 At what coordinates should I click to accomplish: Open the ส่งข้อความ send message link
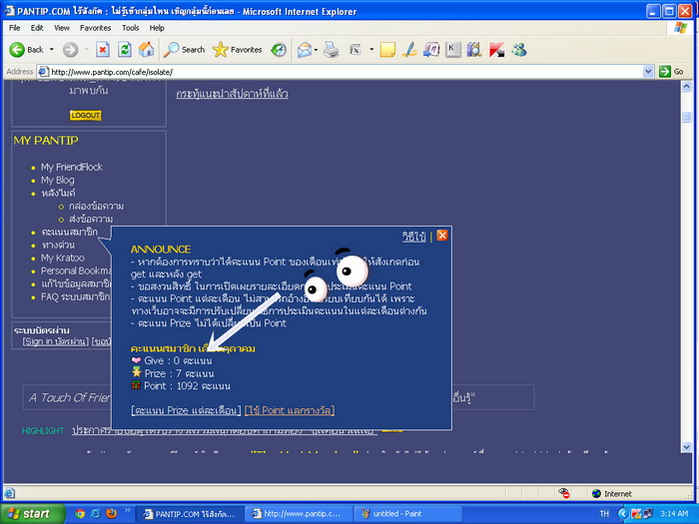(x=91, y=219)
